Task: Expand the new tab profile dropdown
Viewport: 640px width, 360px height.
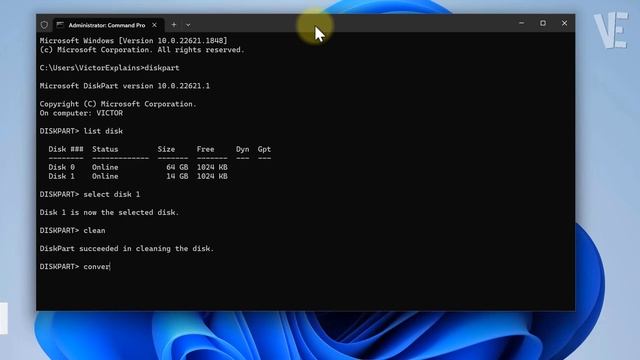Action: tap(188, 25)
